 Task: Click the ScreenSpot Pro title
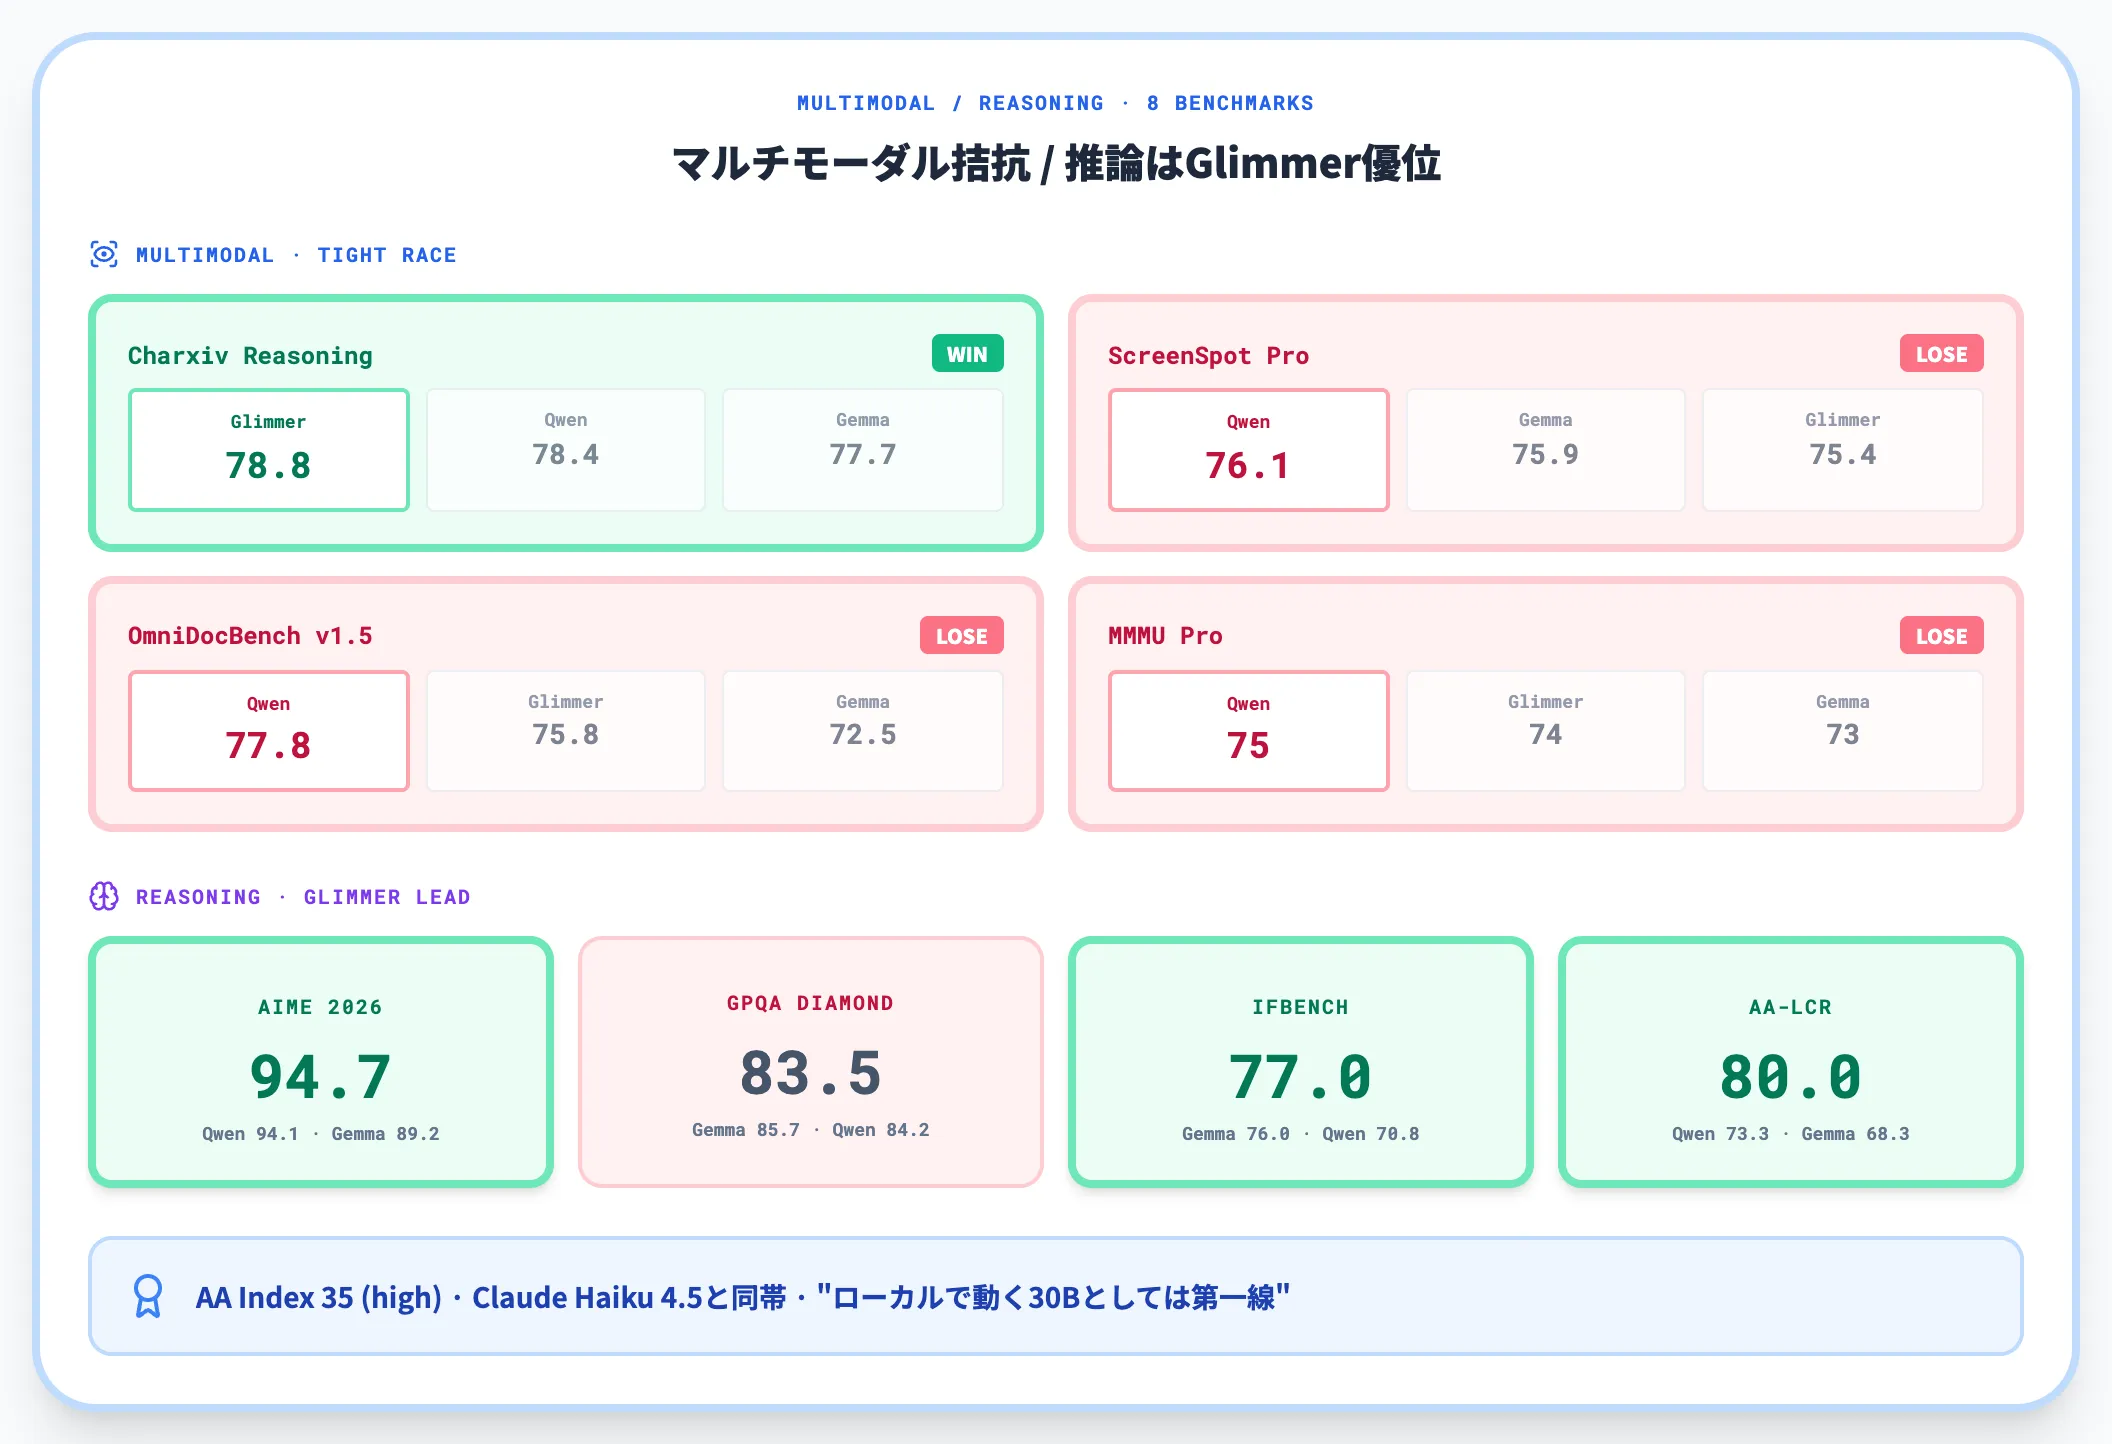point(1208,356)
